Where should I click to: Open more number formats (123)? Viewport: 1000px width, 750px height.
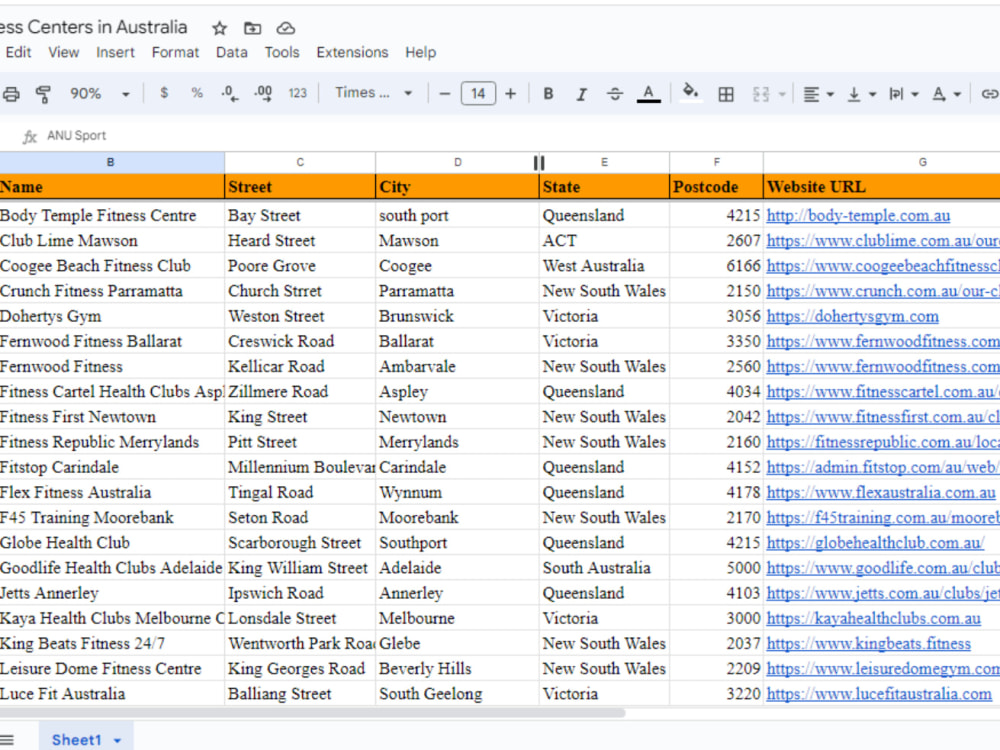tap(297, 93)
